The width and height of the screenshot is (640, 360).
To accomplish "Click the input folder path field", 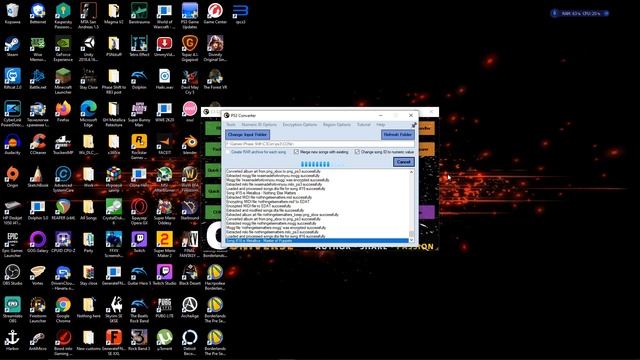I will [x=320, y=144].
